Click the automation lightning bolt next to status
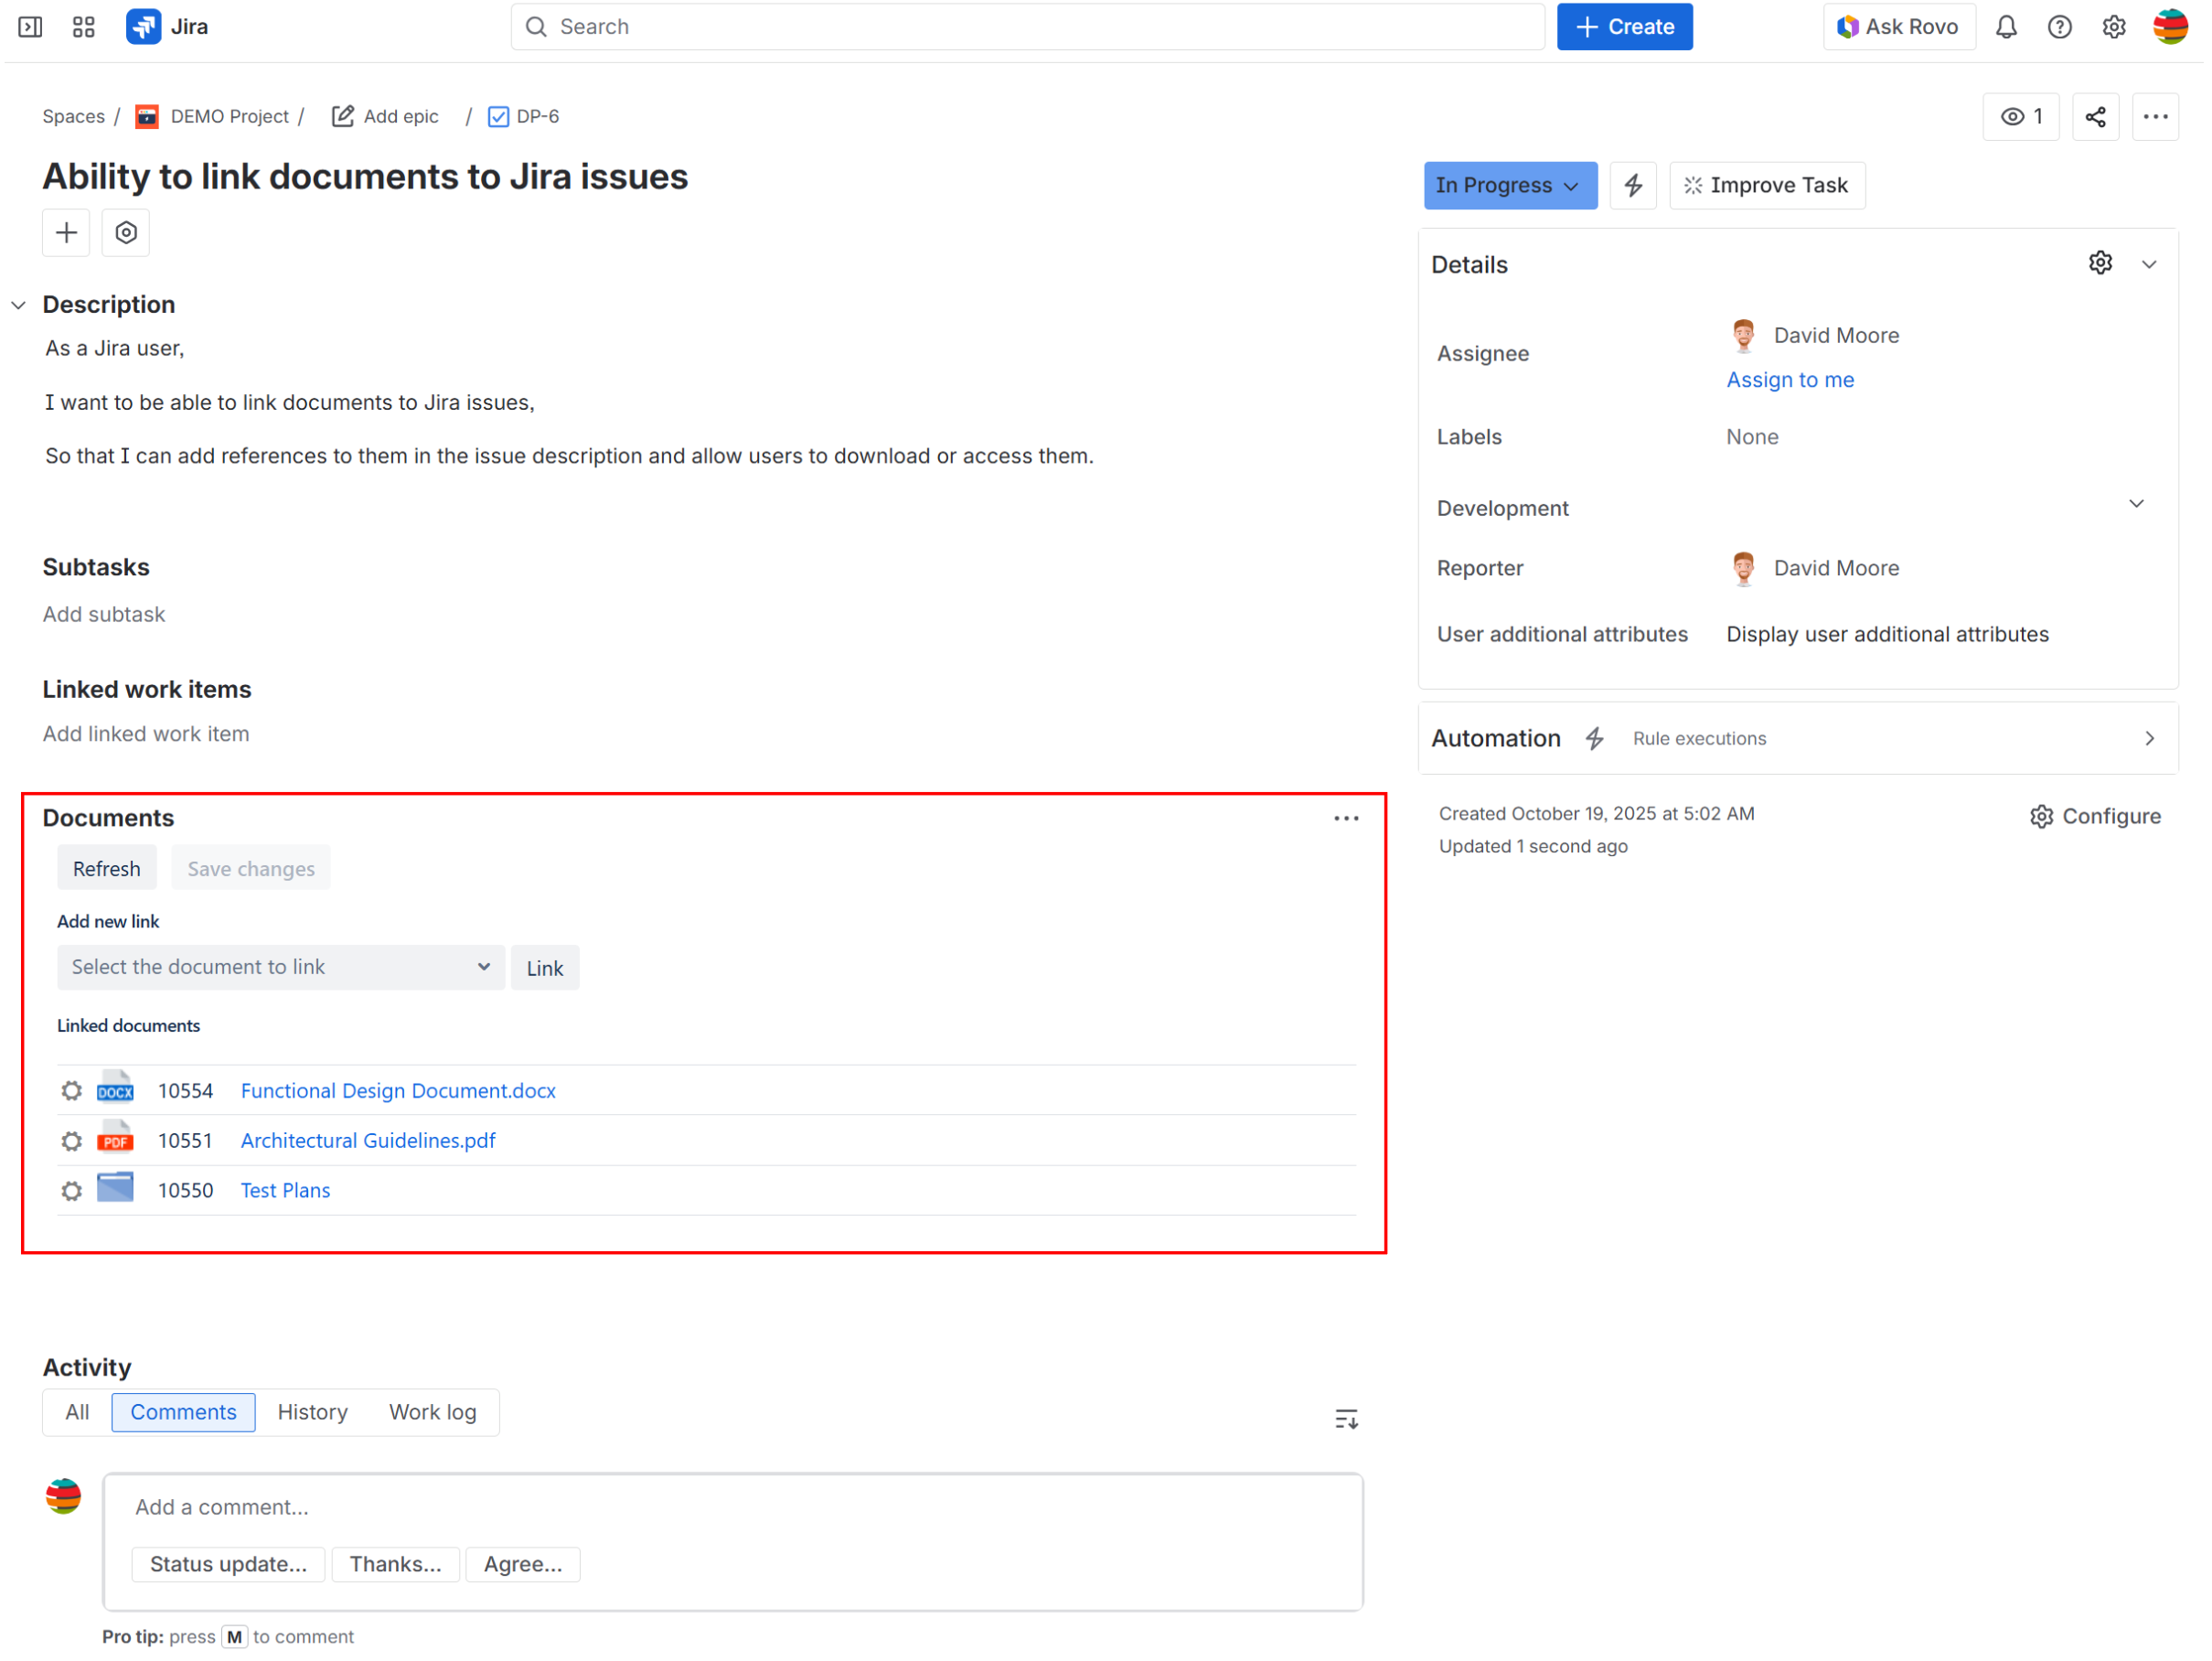The width and height of the screenshot is (2212, 1661). pos(1633,185)
